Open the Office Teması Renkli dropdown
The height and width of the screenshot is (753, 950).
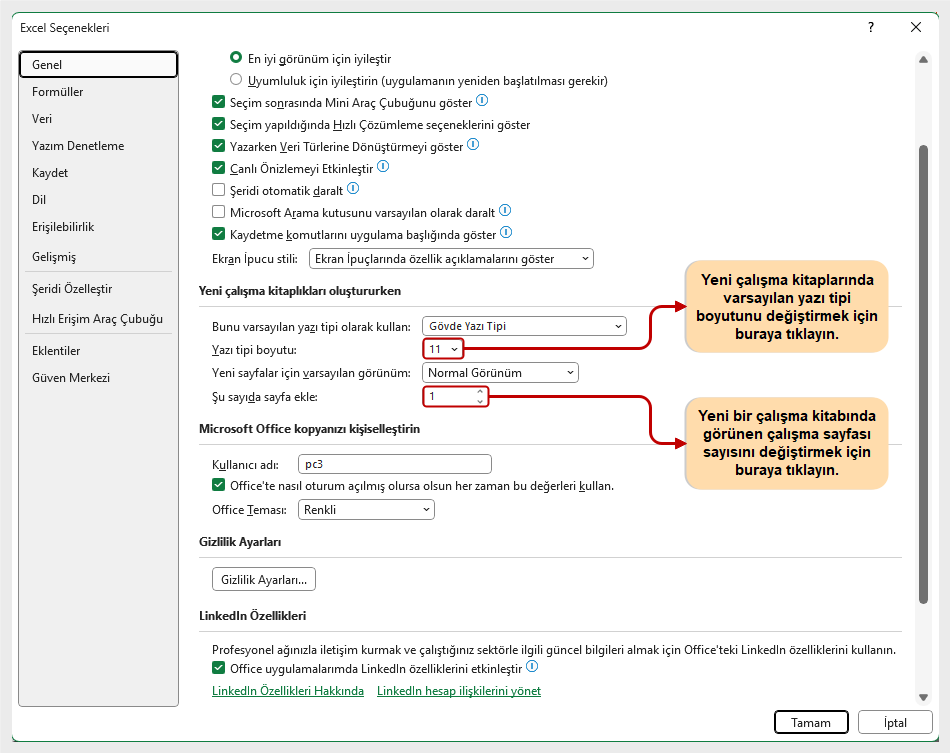pos(366,509)
